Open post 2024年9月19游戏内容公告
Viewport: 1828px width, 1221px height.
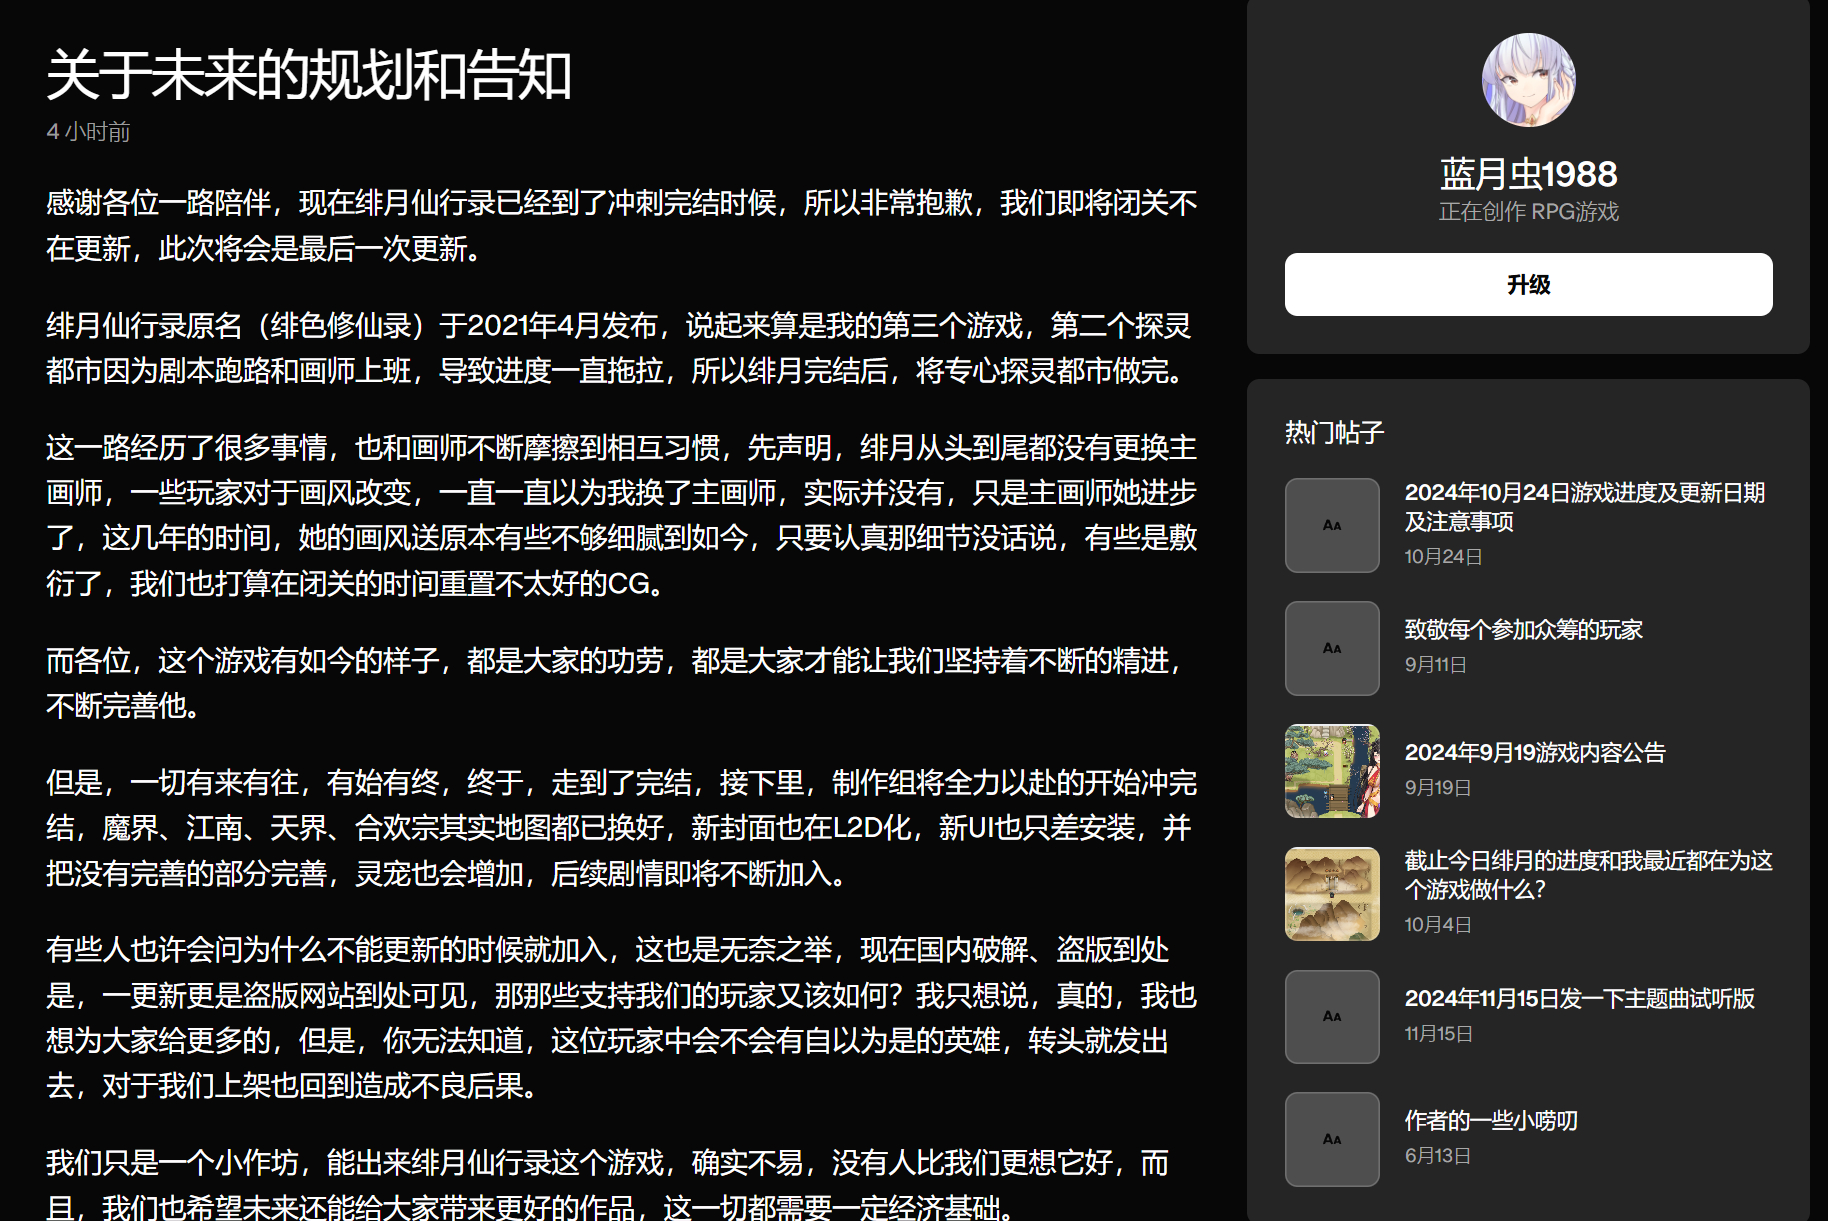(1535, 753)
